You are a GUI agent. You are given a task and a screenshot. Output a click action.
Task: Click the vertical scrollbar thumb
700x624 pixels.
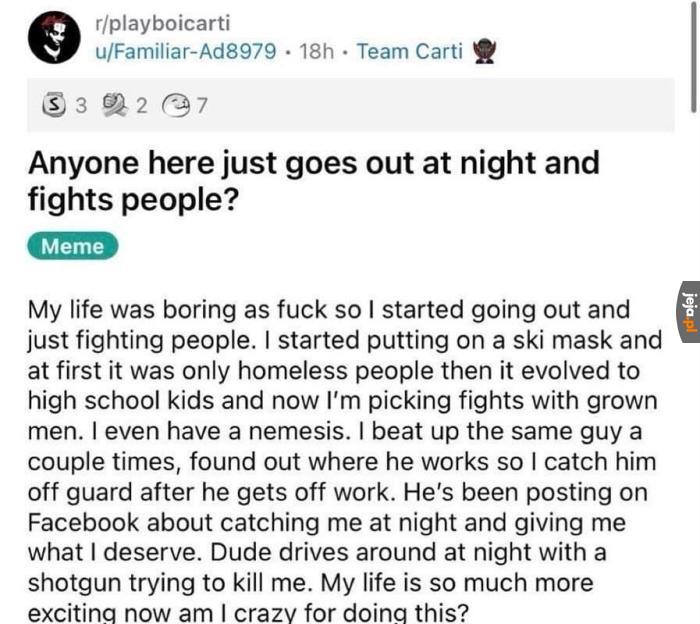pyautogui.click(x=694, y=56)
